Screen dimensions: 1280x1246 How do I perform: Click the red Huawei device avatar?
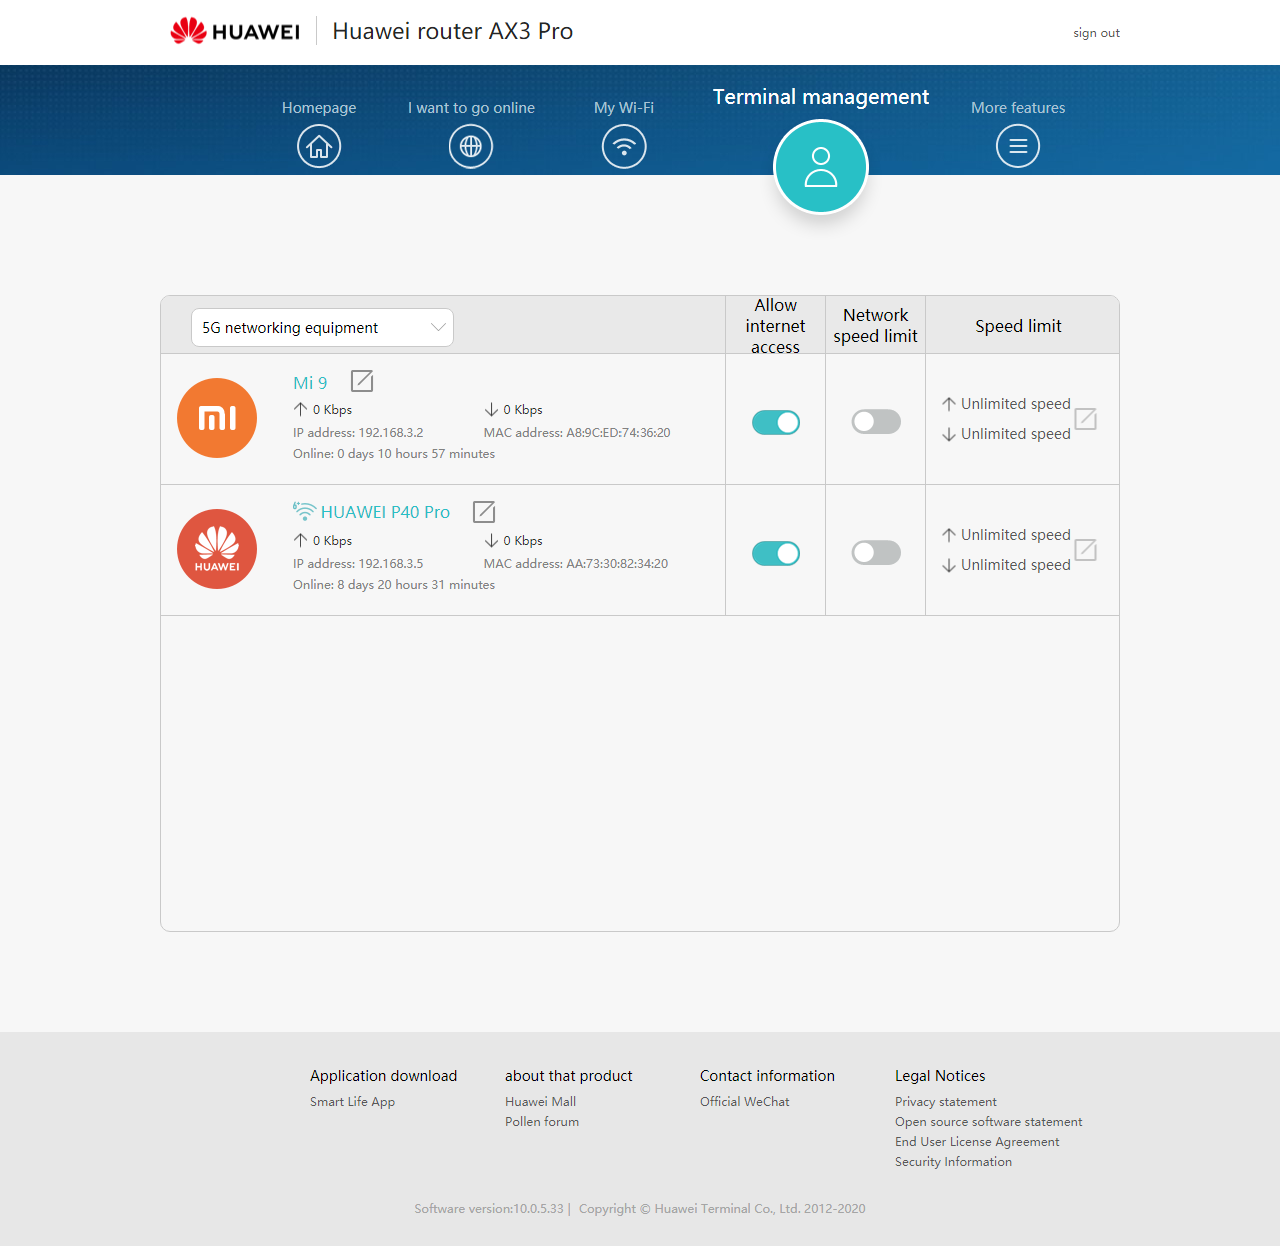(217, 549)
